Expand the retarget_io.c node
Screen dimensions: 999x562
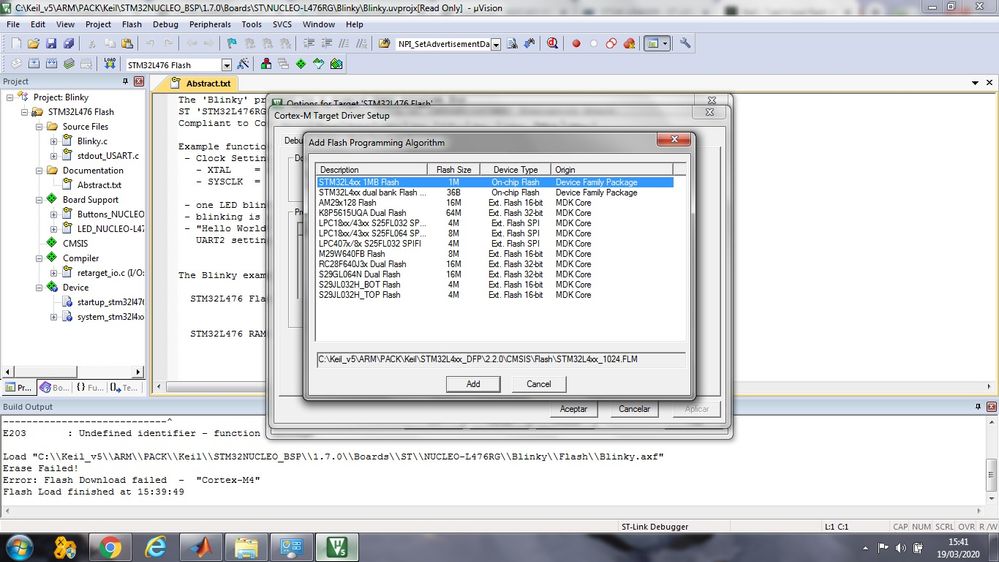(x=54, y=273)
